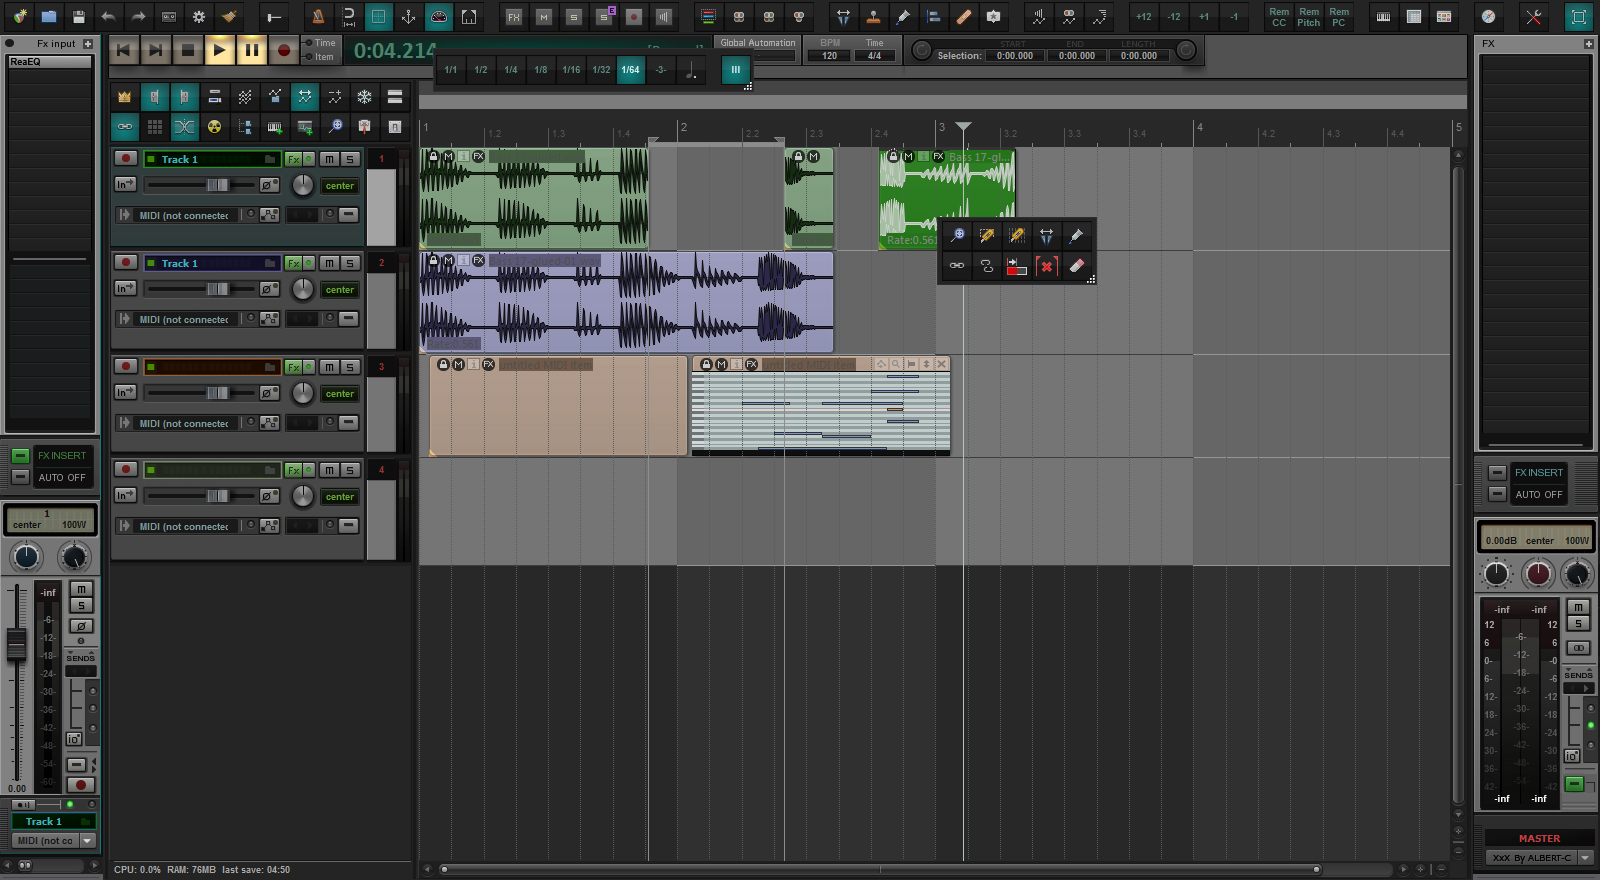
Task: Click the Rem Pitch button
Action: tap(1308, 17)
